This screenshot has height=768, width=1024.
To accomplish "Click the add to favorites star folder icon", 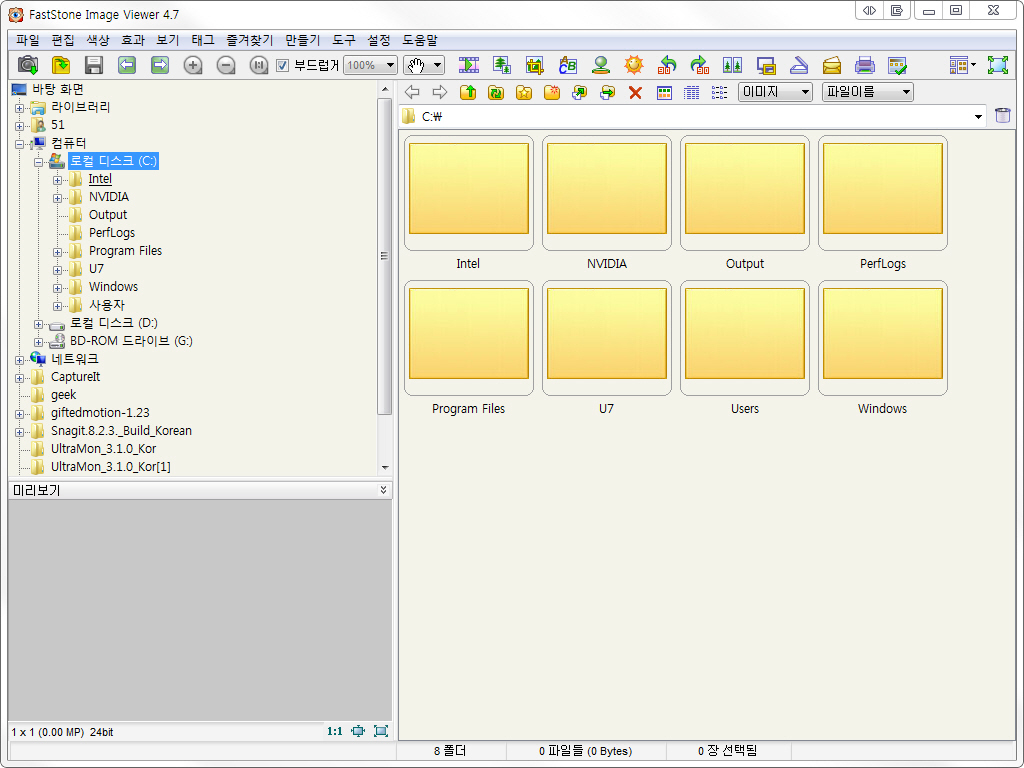I will pyautogui.click(x=524, y=92).
